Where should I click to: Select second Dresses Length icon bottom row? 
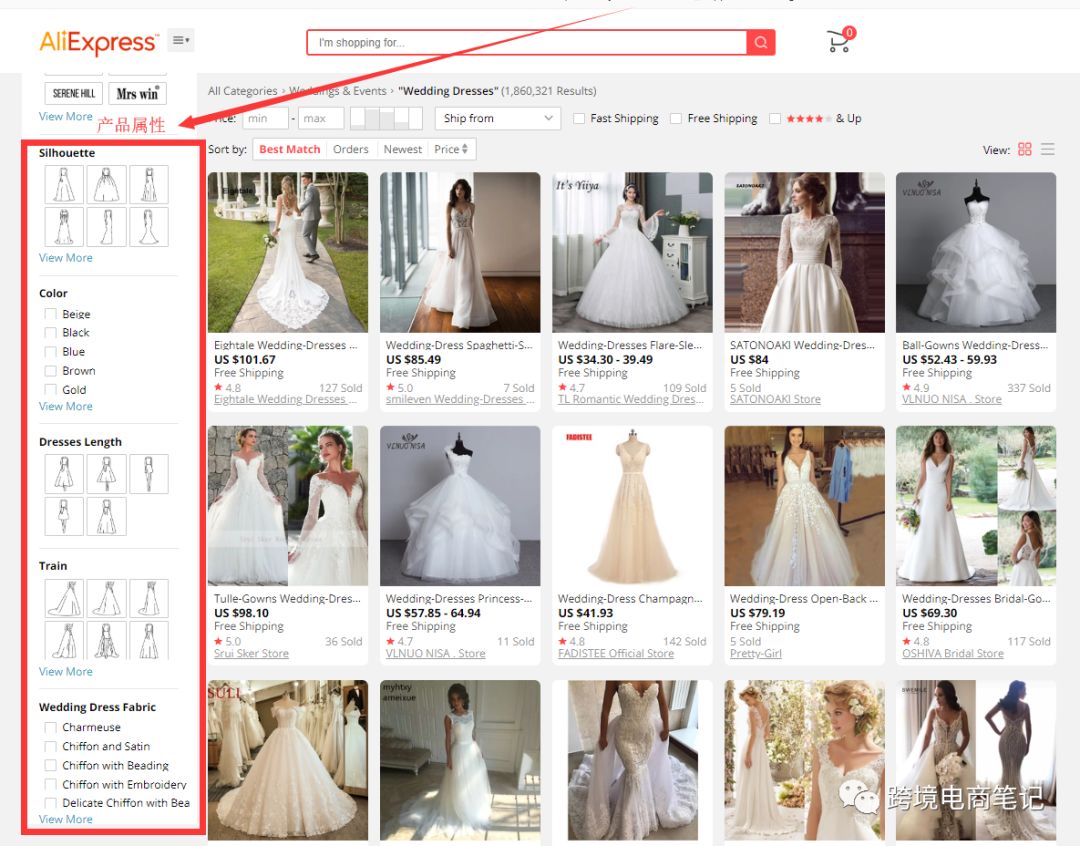coord(107,516)
